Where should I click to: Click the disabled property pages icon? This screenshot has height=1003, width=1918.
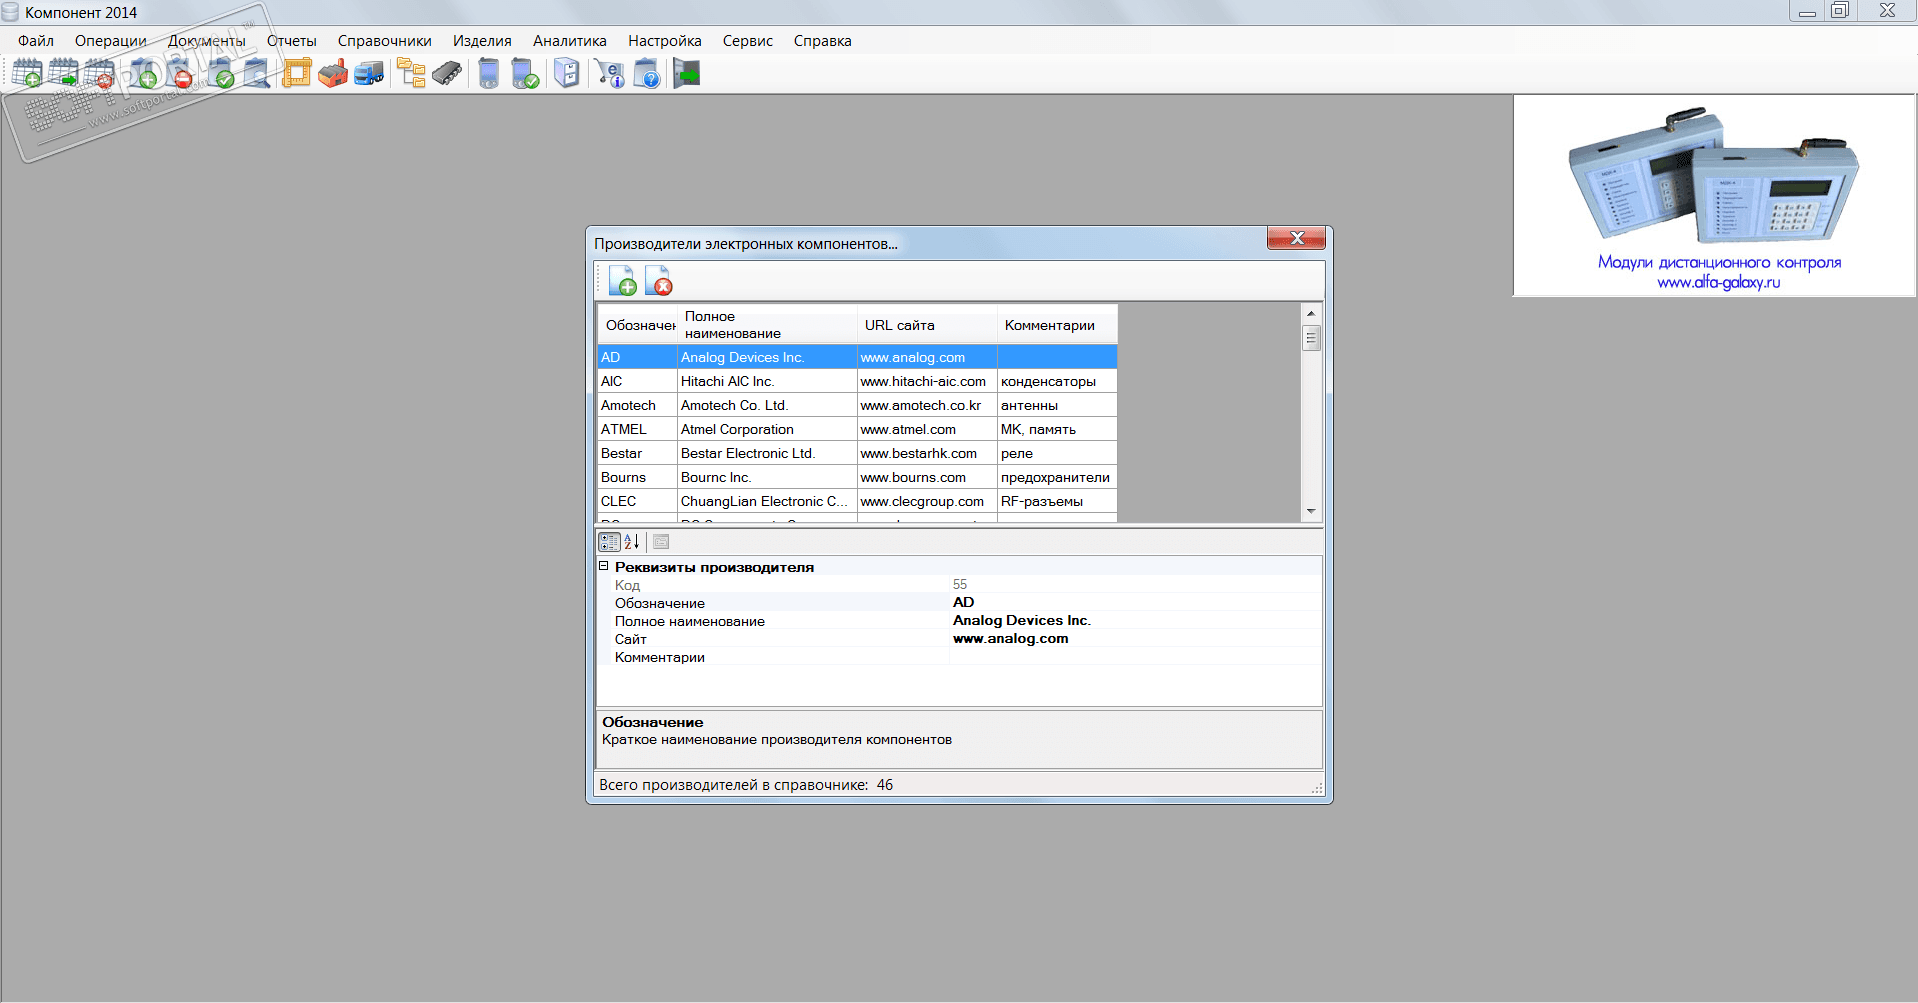pos(661,542)
